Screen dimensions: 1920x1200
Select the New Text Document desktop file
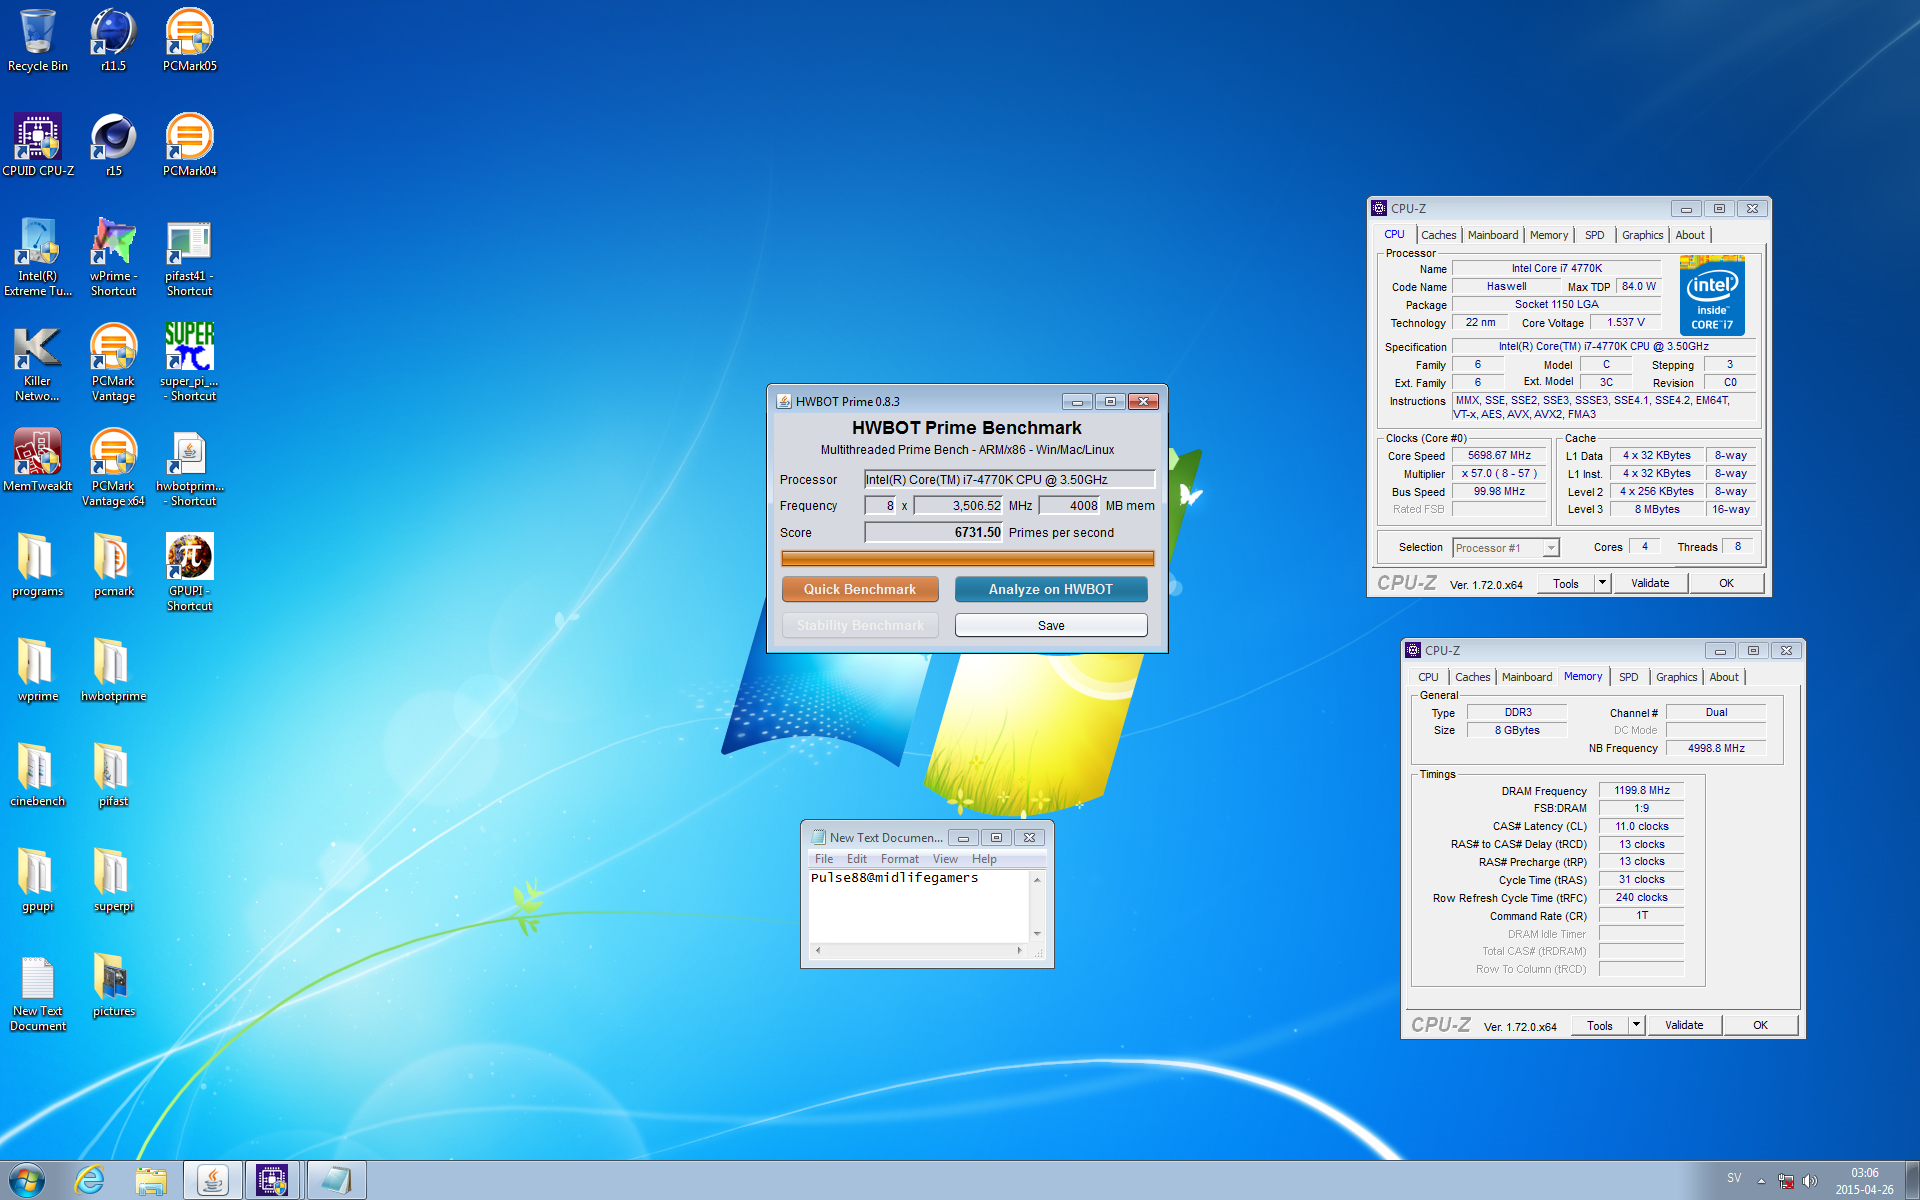click(x=38, y=992)
